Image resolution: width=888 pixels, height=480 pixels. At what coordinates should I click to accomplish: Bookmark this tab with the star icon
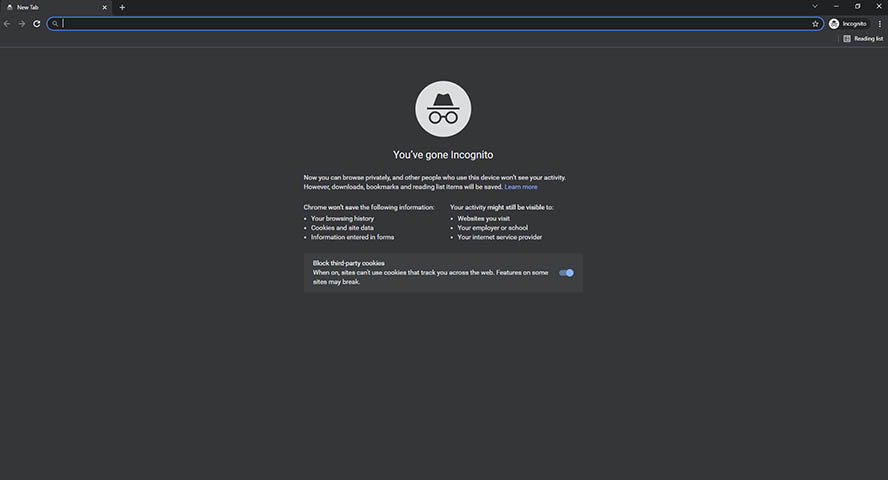[x=815, y=23]
